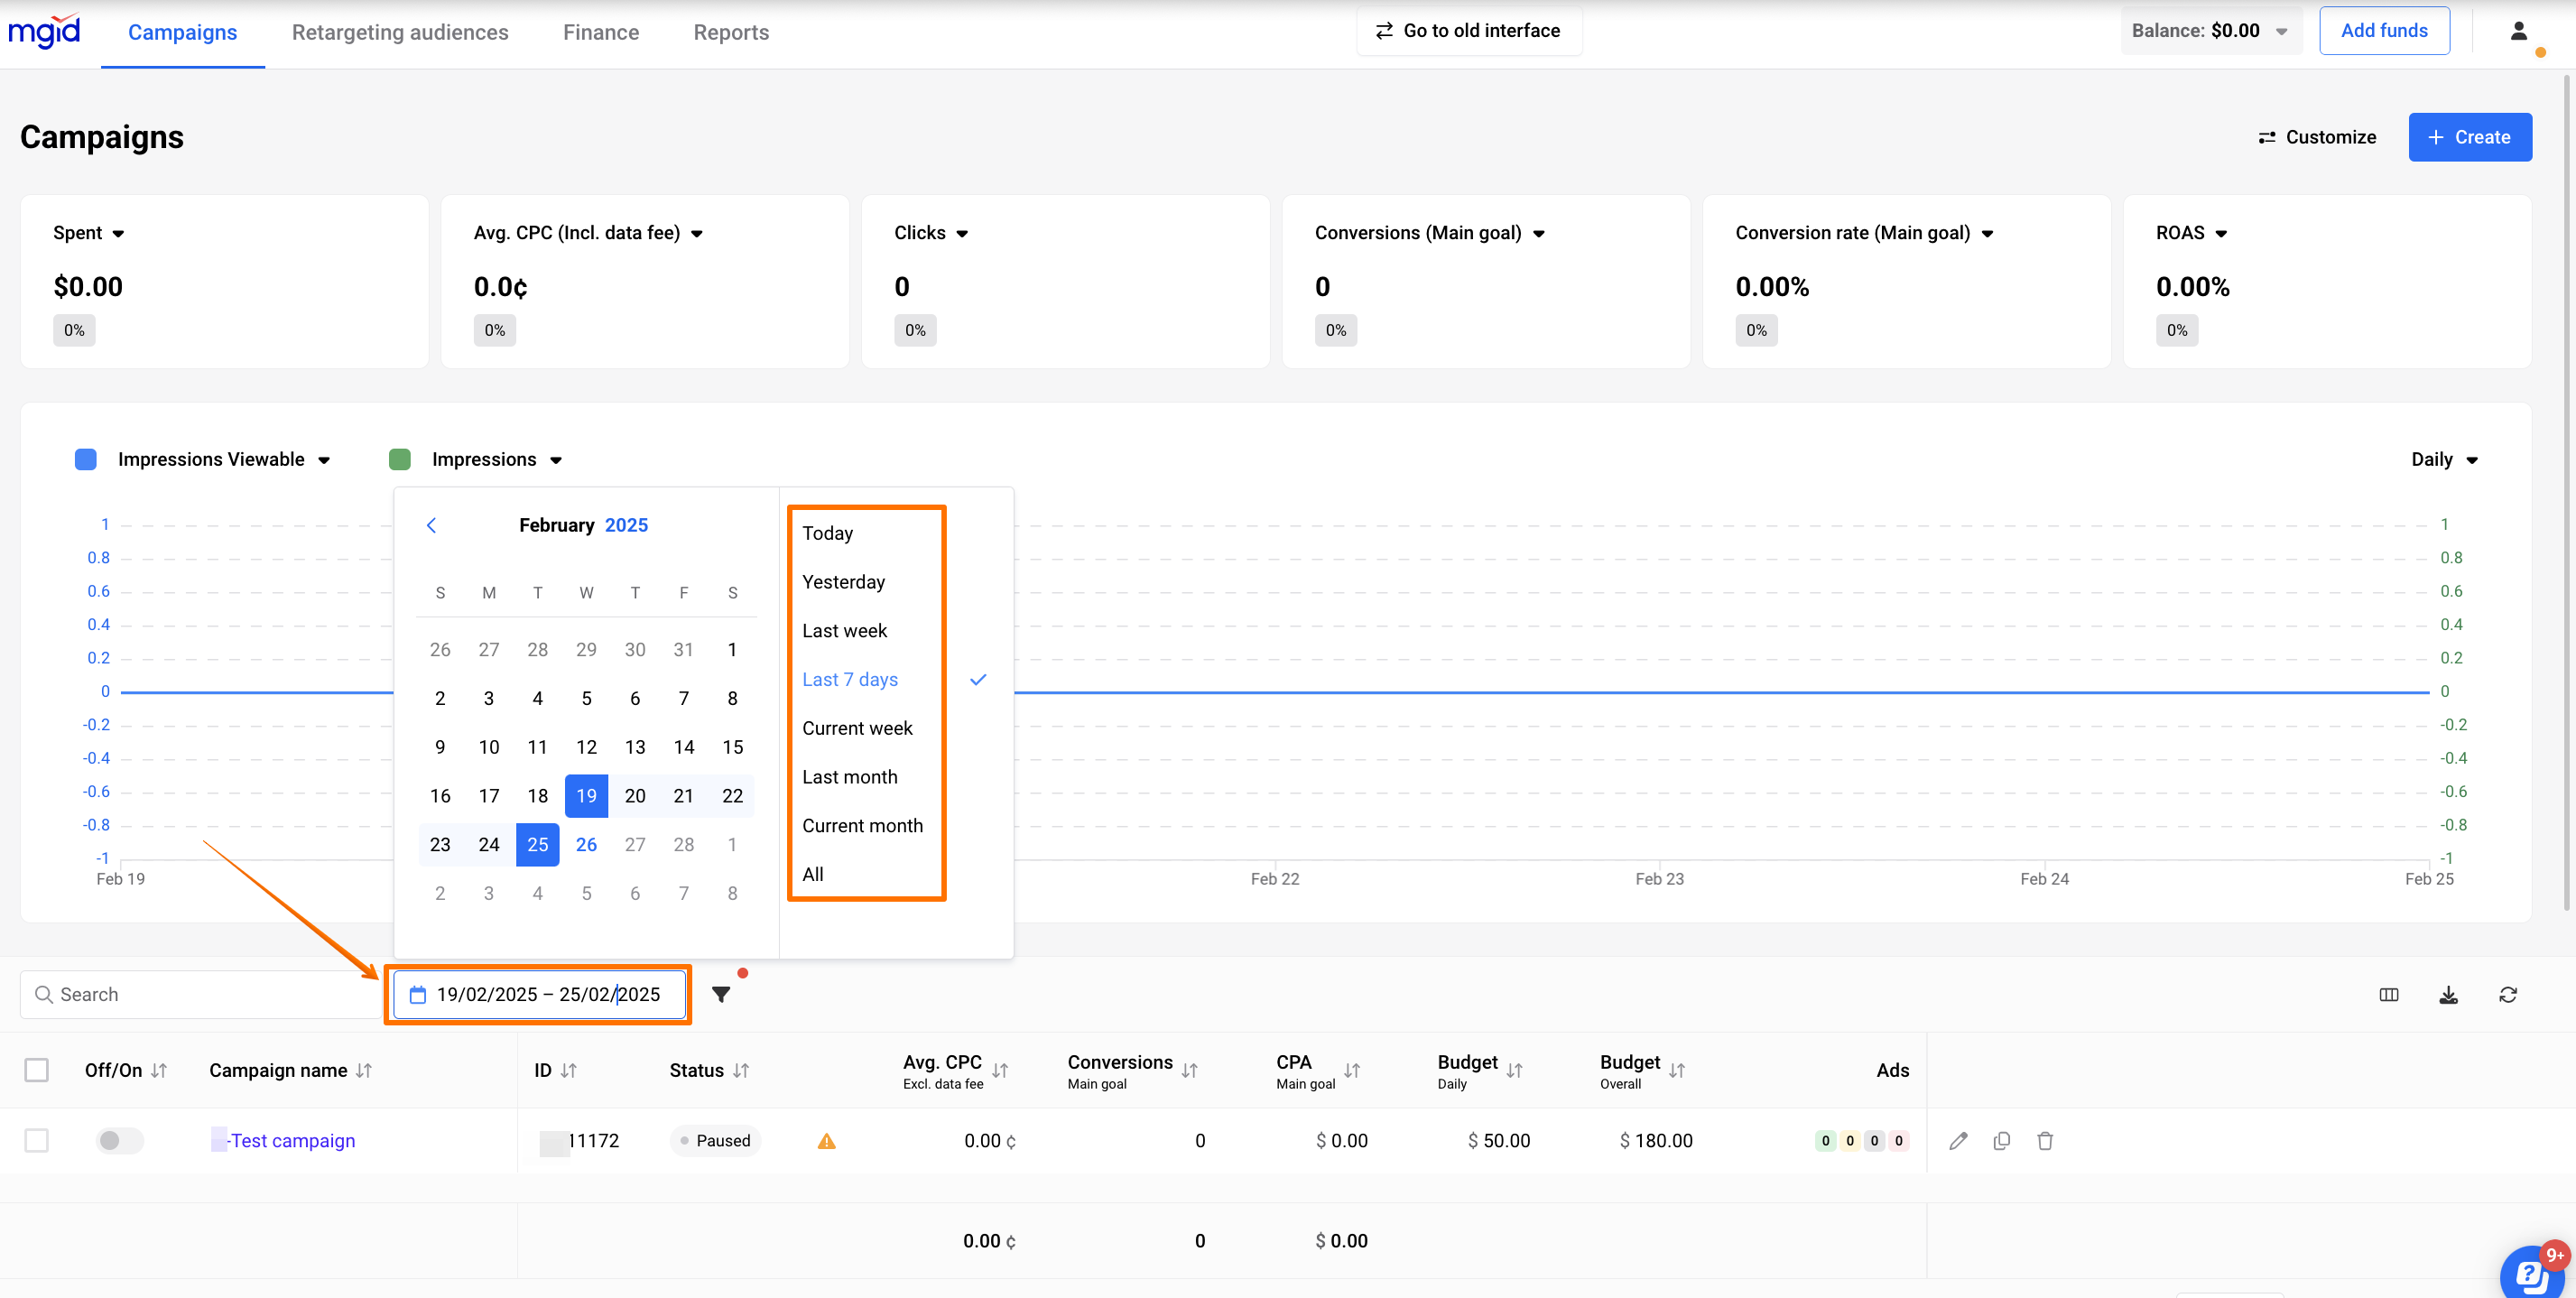Refresh the campaign table

pos(2508,994)
